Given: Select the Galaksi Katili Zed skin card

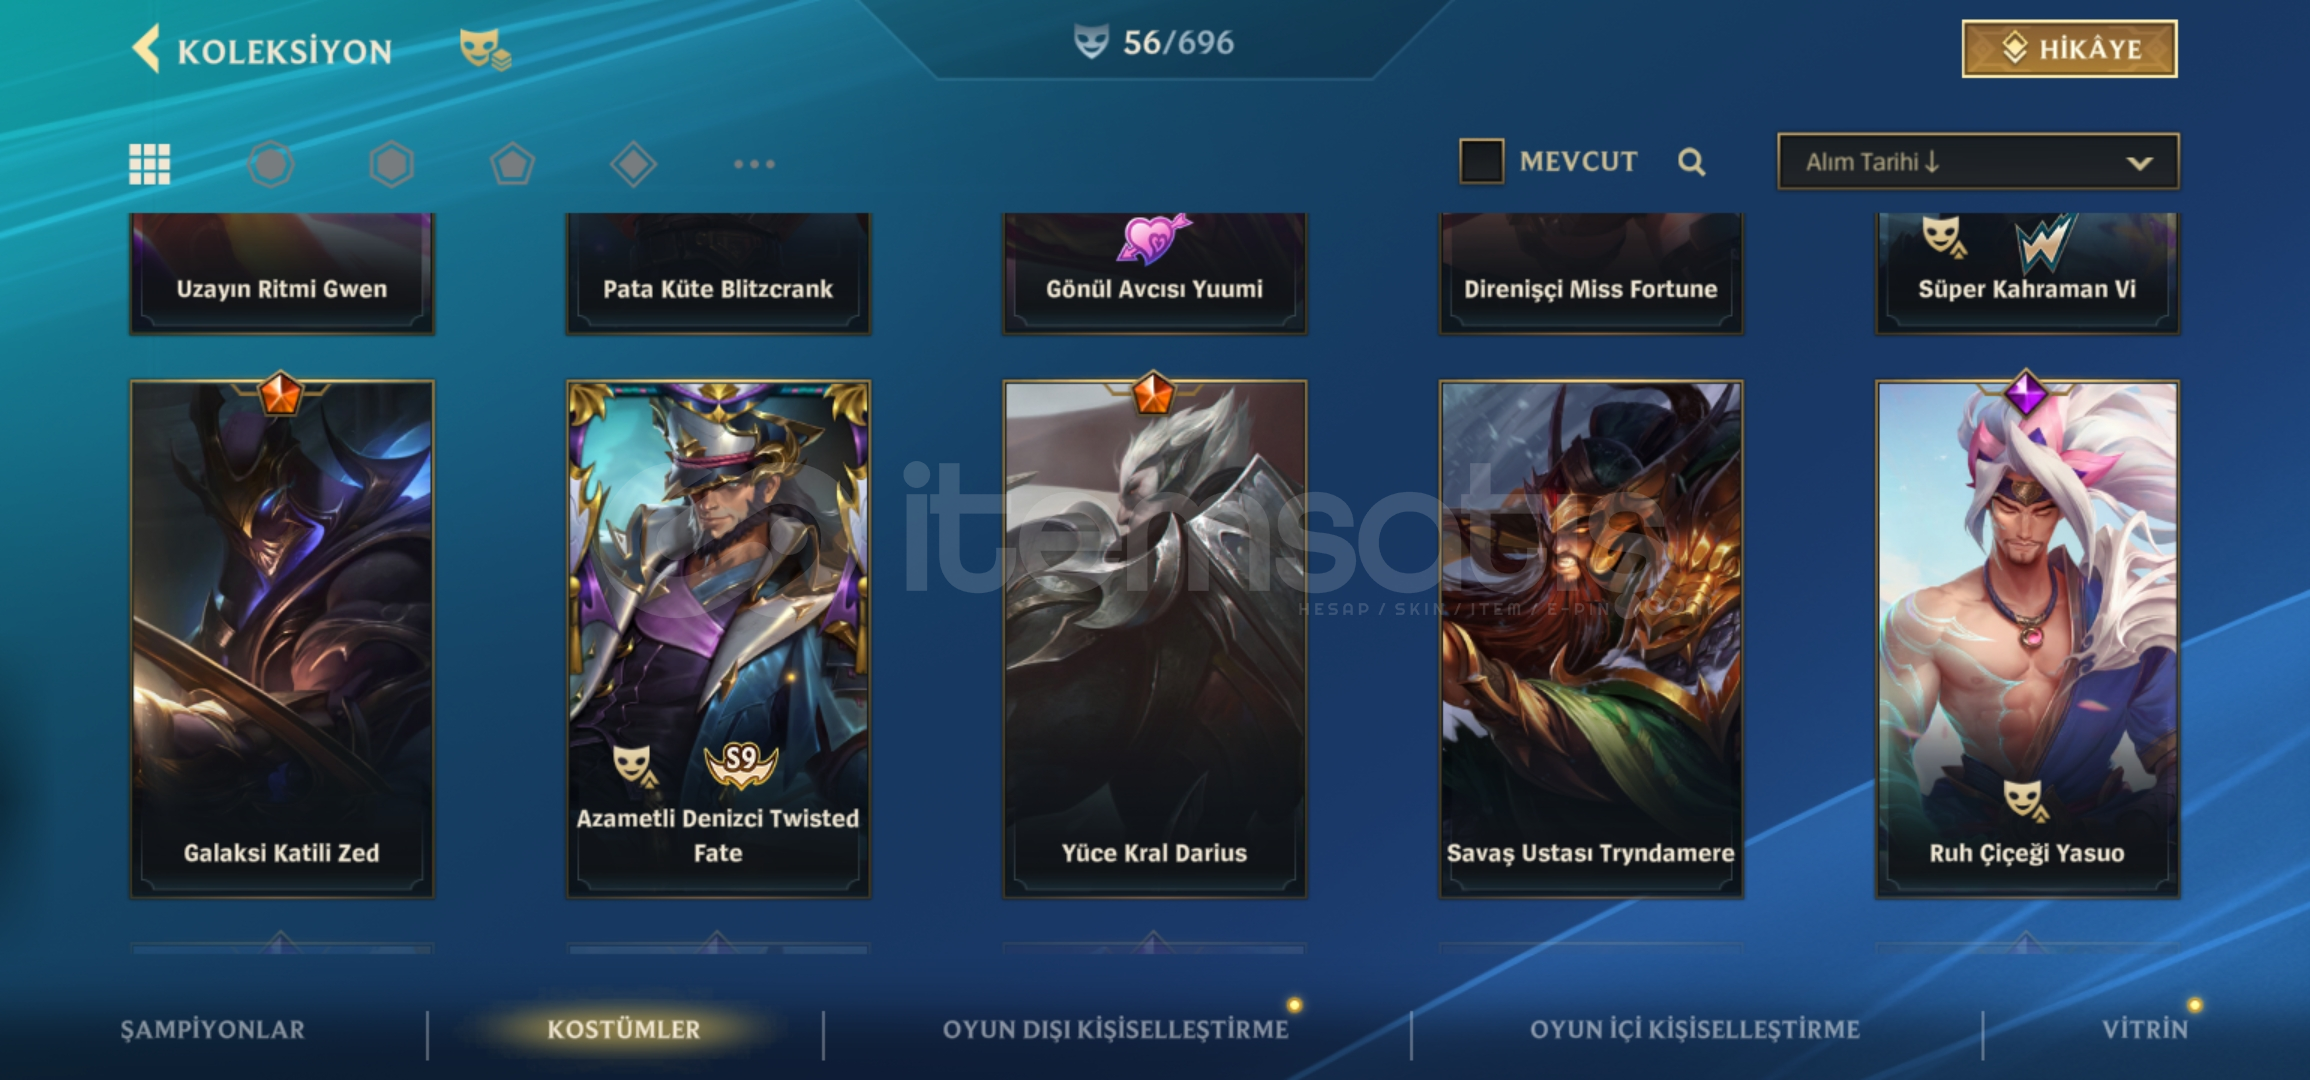Looking at the screenshot, I should click(x=282, y=638).
